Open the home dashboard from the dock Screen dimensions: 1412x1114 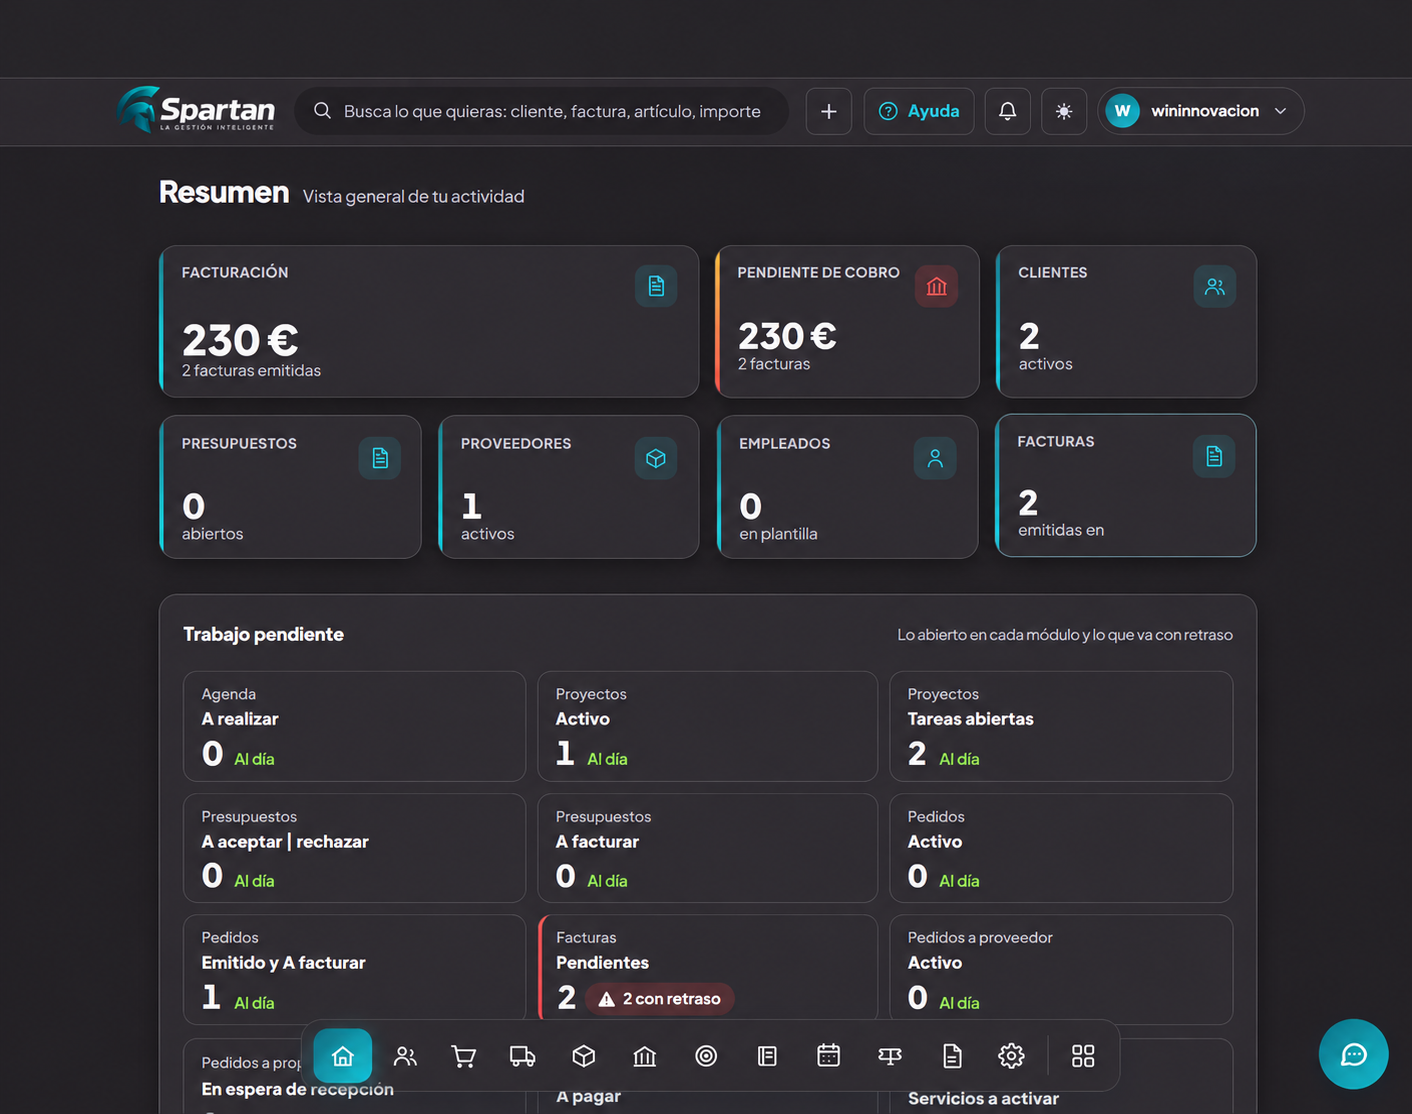[x=343, y=1056]
